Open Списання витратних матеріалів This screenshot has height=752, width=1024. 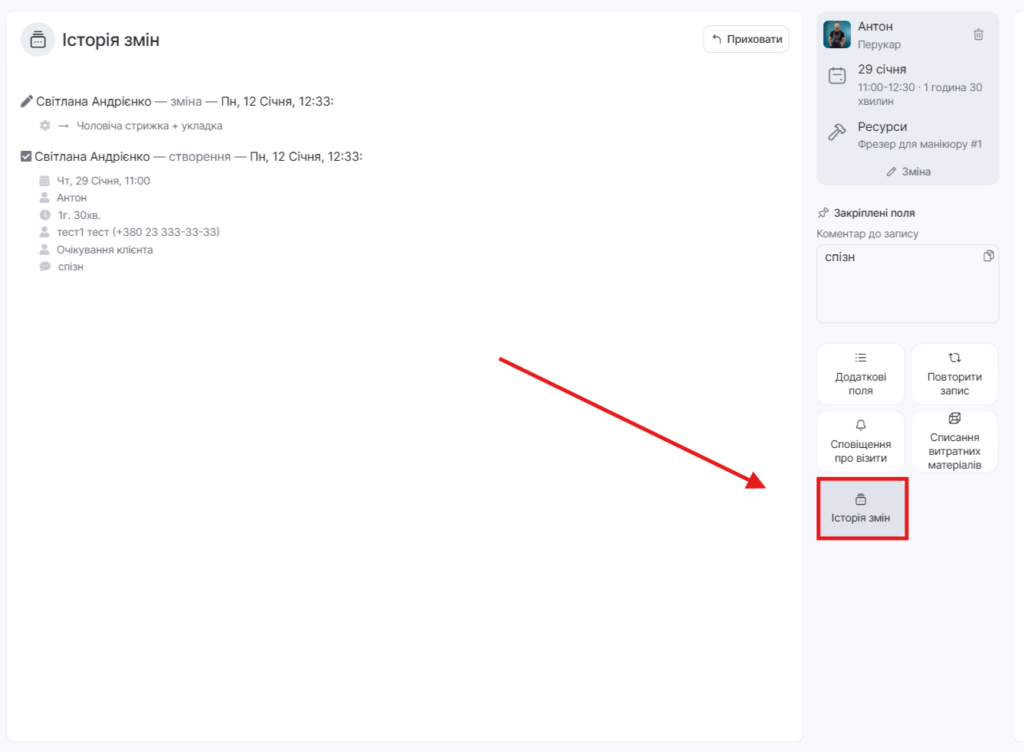click(x=954, y=441)
